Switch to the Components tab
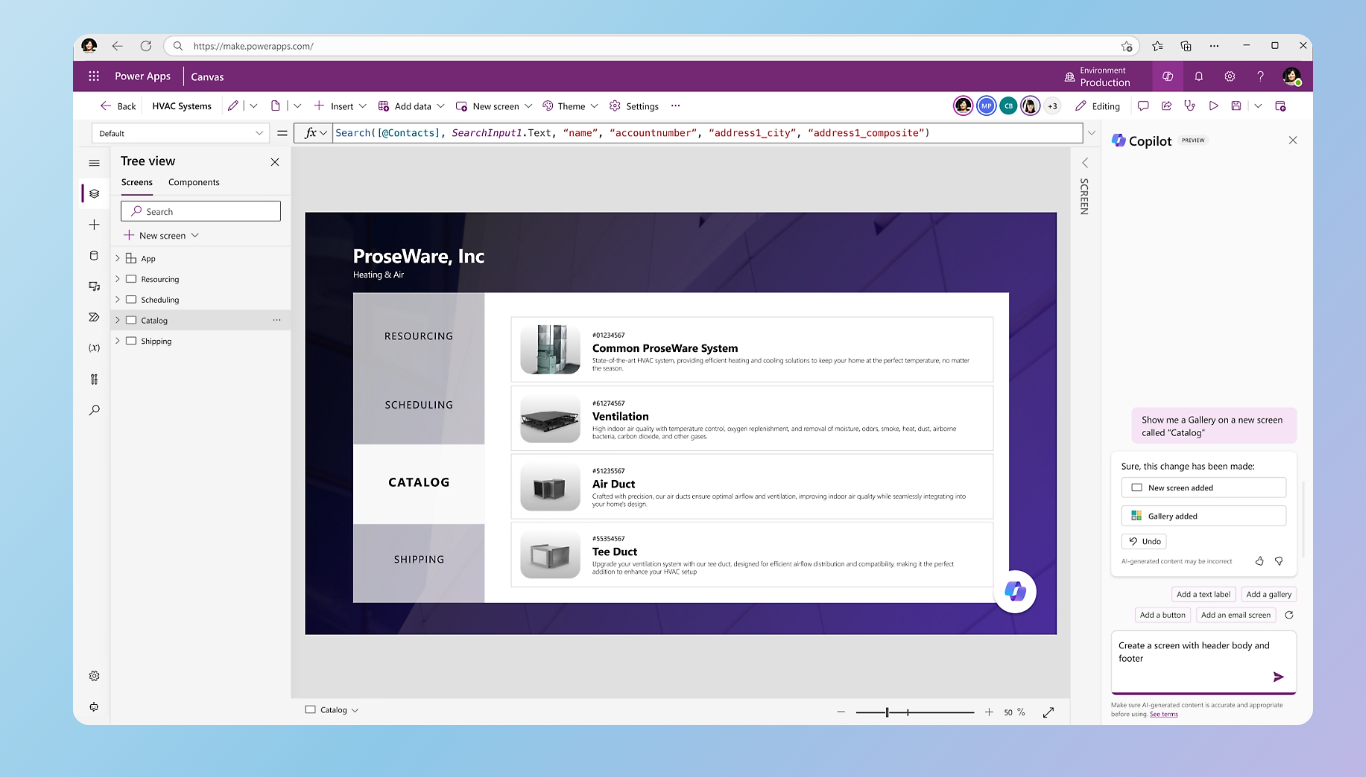 pos(194,182)
